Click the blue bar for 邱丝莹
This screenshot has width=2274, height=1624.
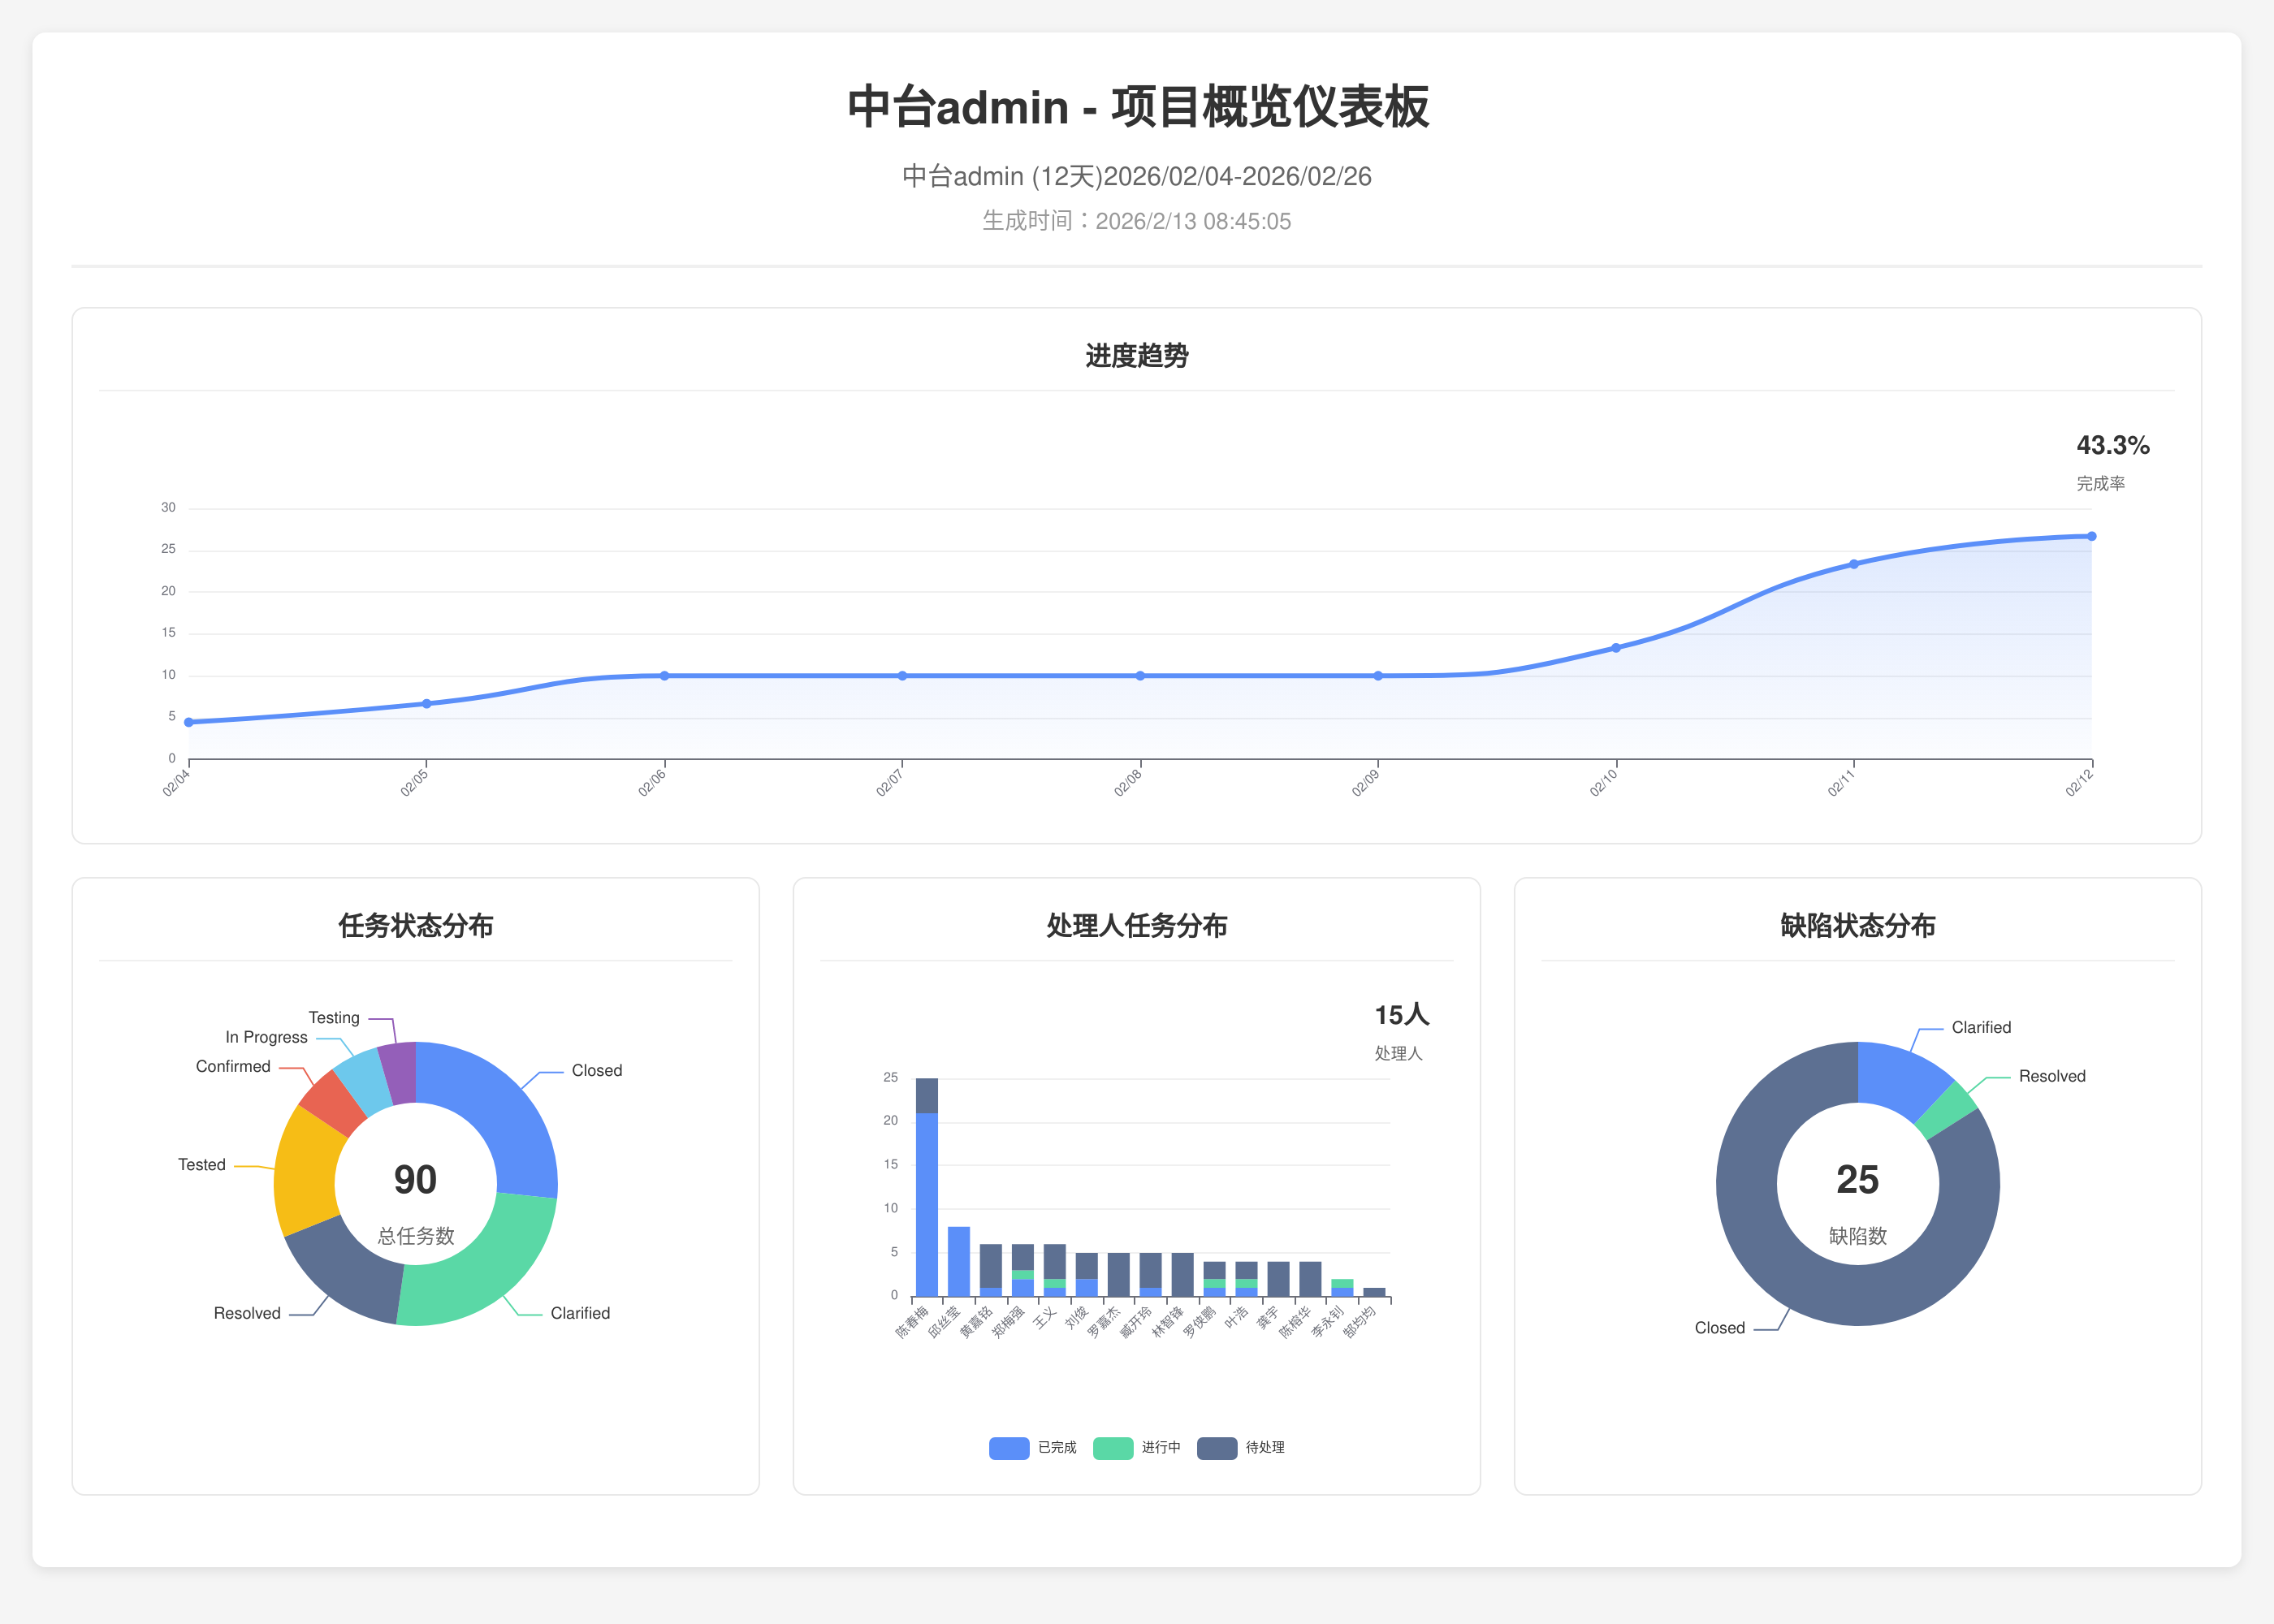point(959,1262)
